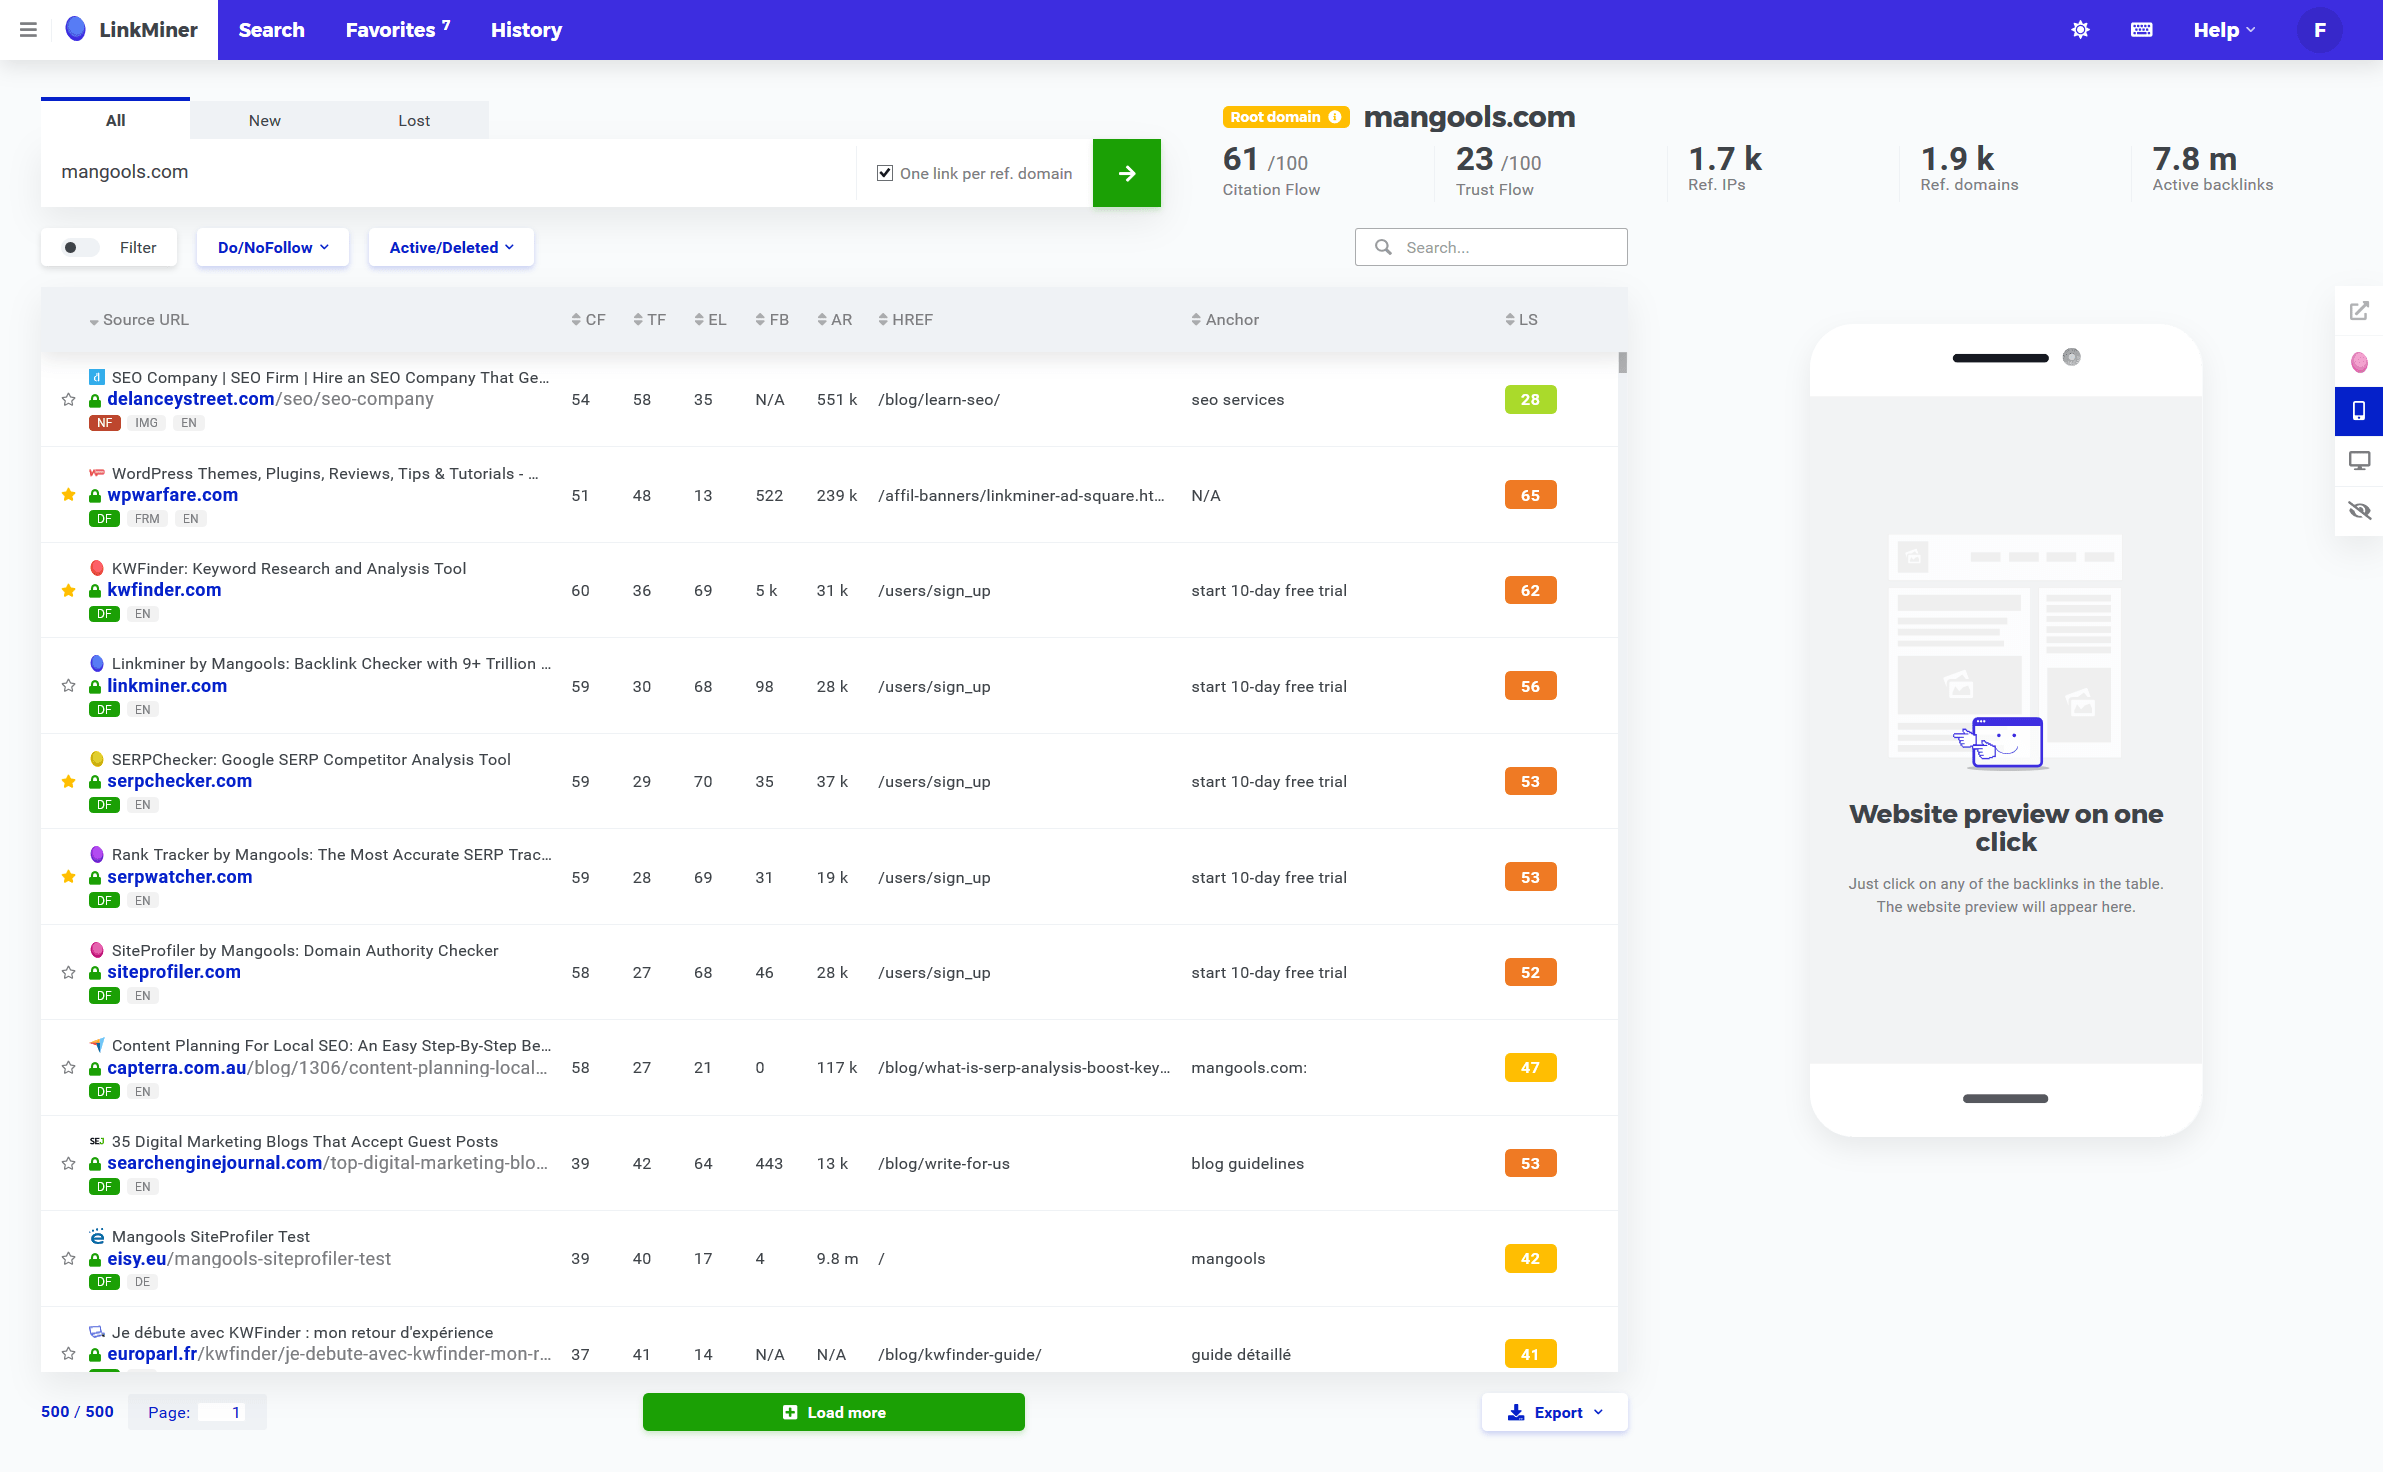The width and height of the screenshot is (2383, 1472).
Task: Switch preview to desktop mode
Action: pos(2360,460)
